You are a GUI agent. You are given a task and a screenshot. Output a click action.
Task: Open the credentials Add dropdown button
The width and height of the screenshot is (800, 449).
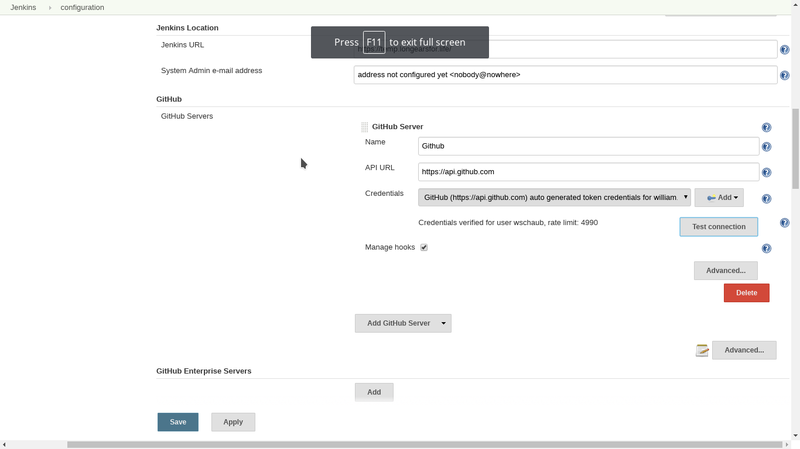click(719, 197)
